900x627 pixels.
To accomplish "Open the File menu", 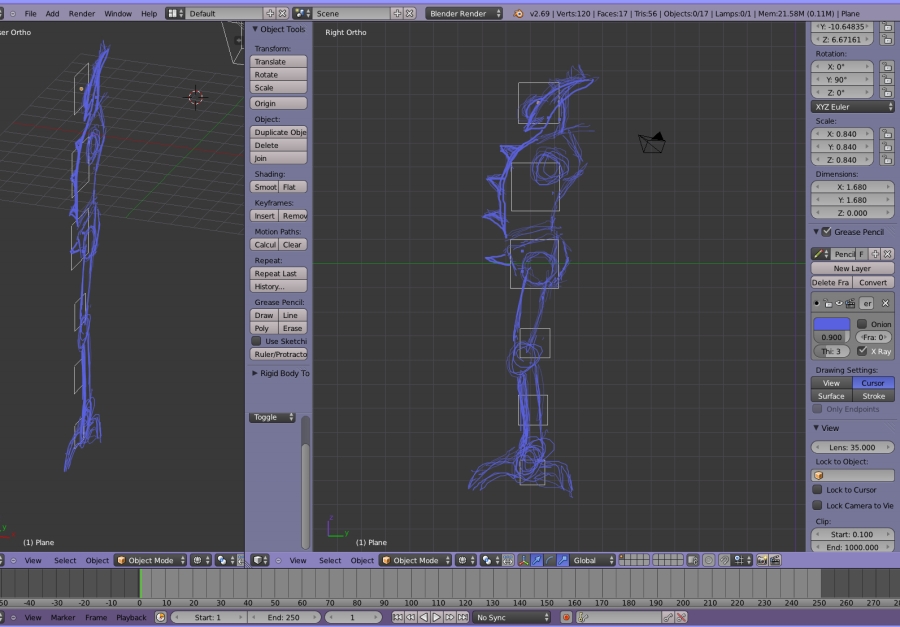I will pyautogui.click(x=30, y=13).
